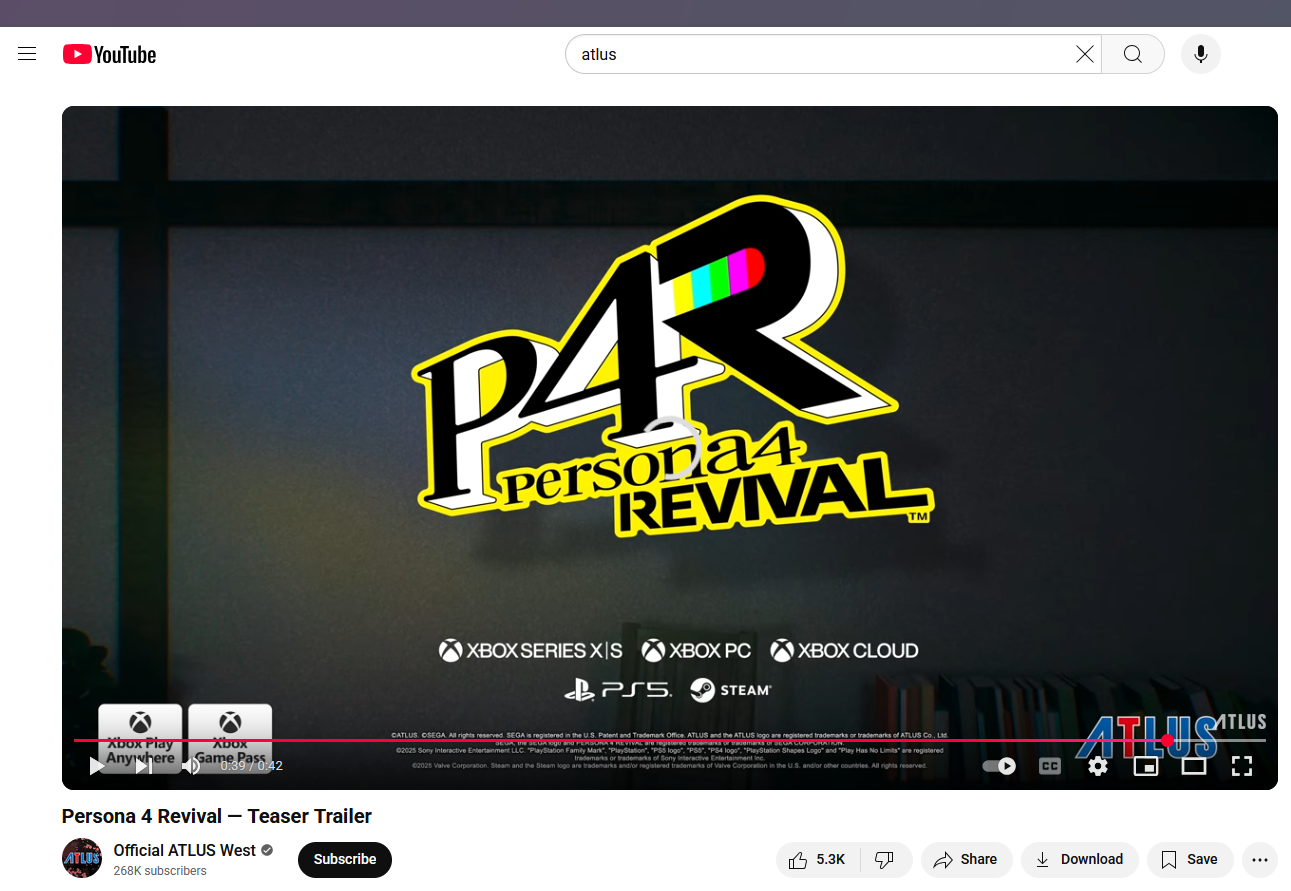Seek using the red progress scrubber
The width and height of the screenshot is (1291, 891).
pyautogui.click(x=1167, y=740)
